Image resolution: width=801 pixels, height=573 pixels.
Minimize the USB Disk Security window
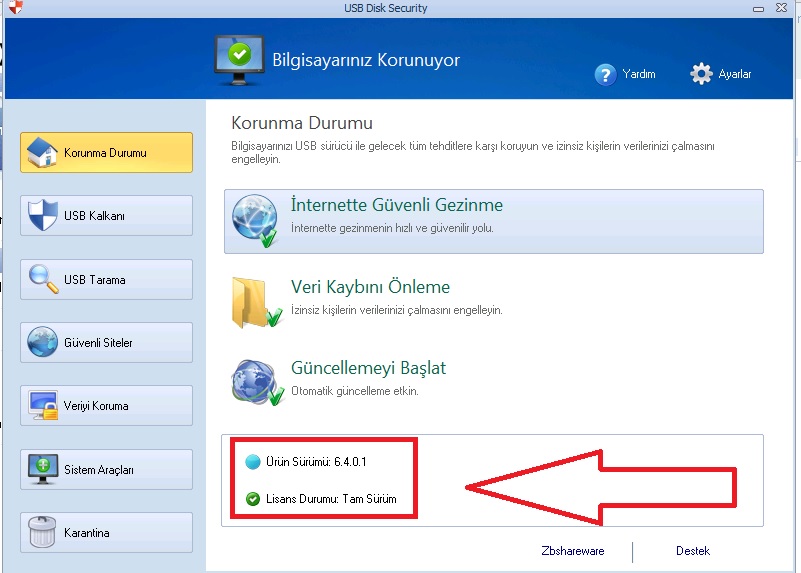759,8
